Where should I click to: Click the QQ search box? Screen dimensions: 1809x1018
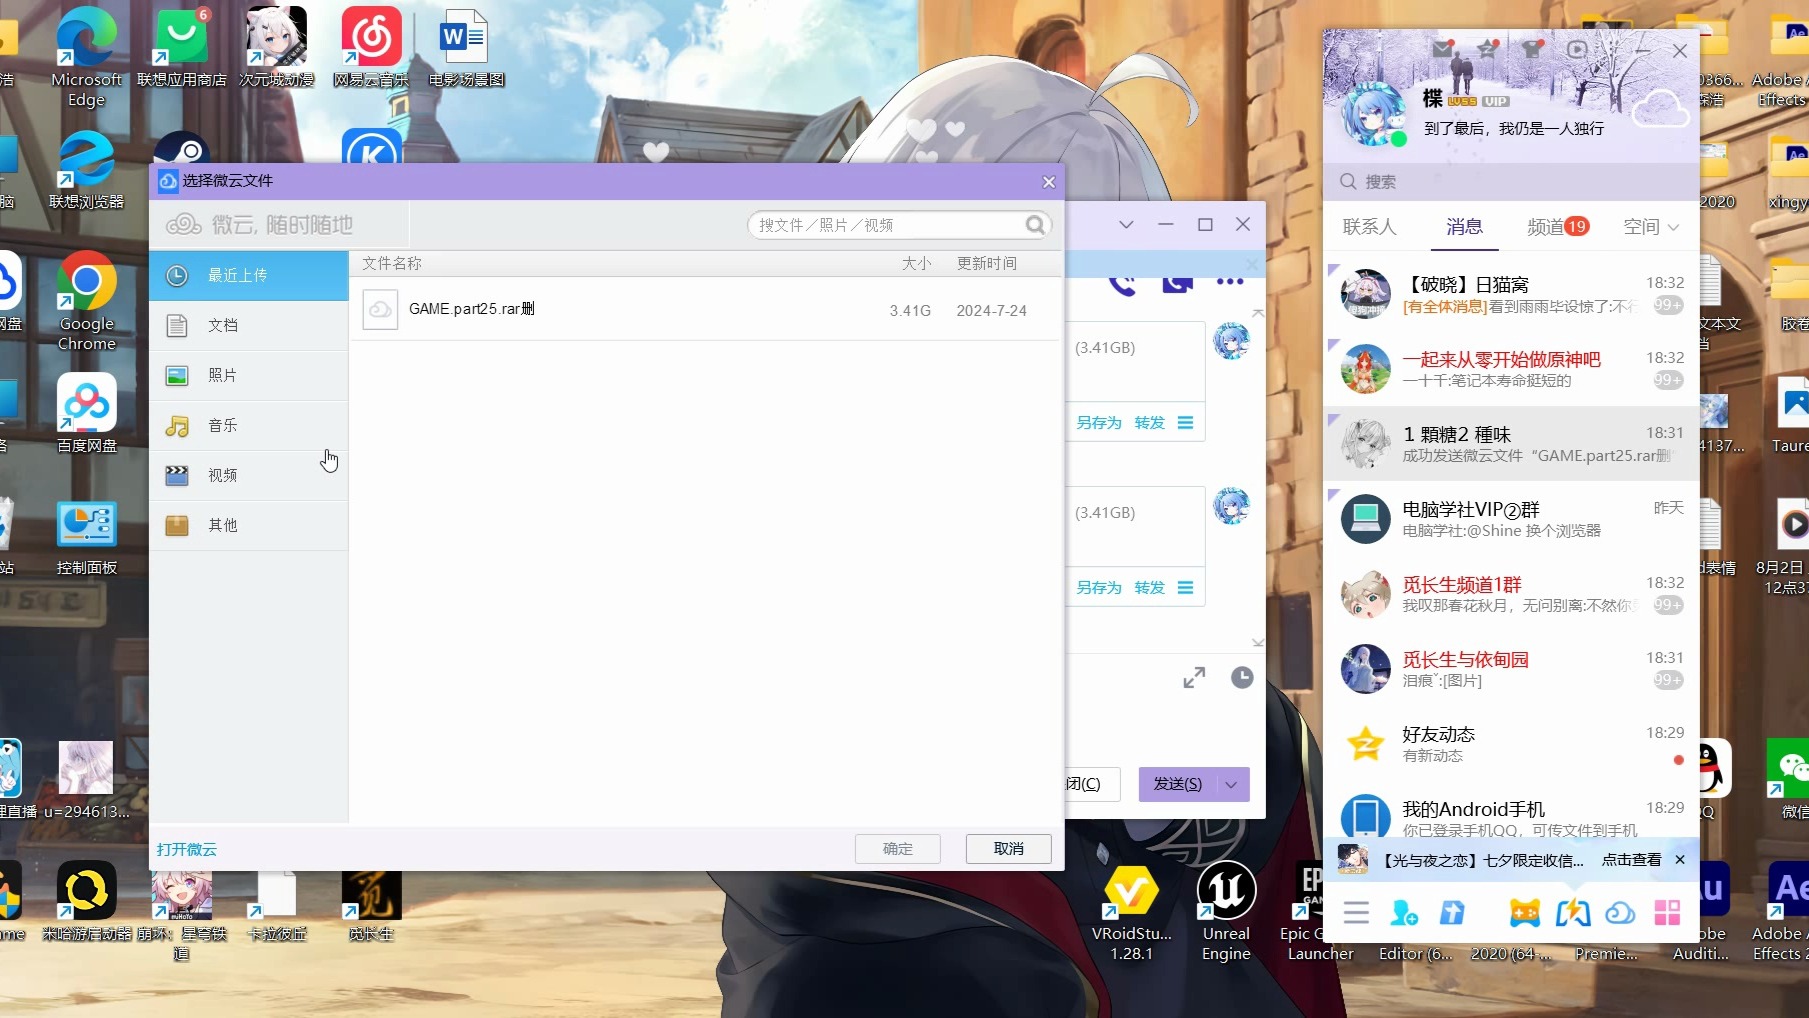(x=1511, y=182)
